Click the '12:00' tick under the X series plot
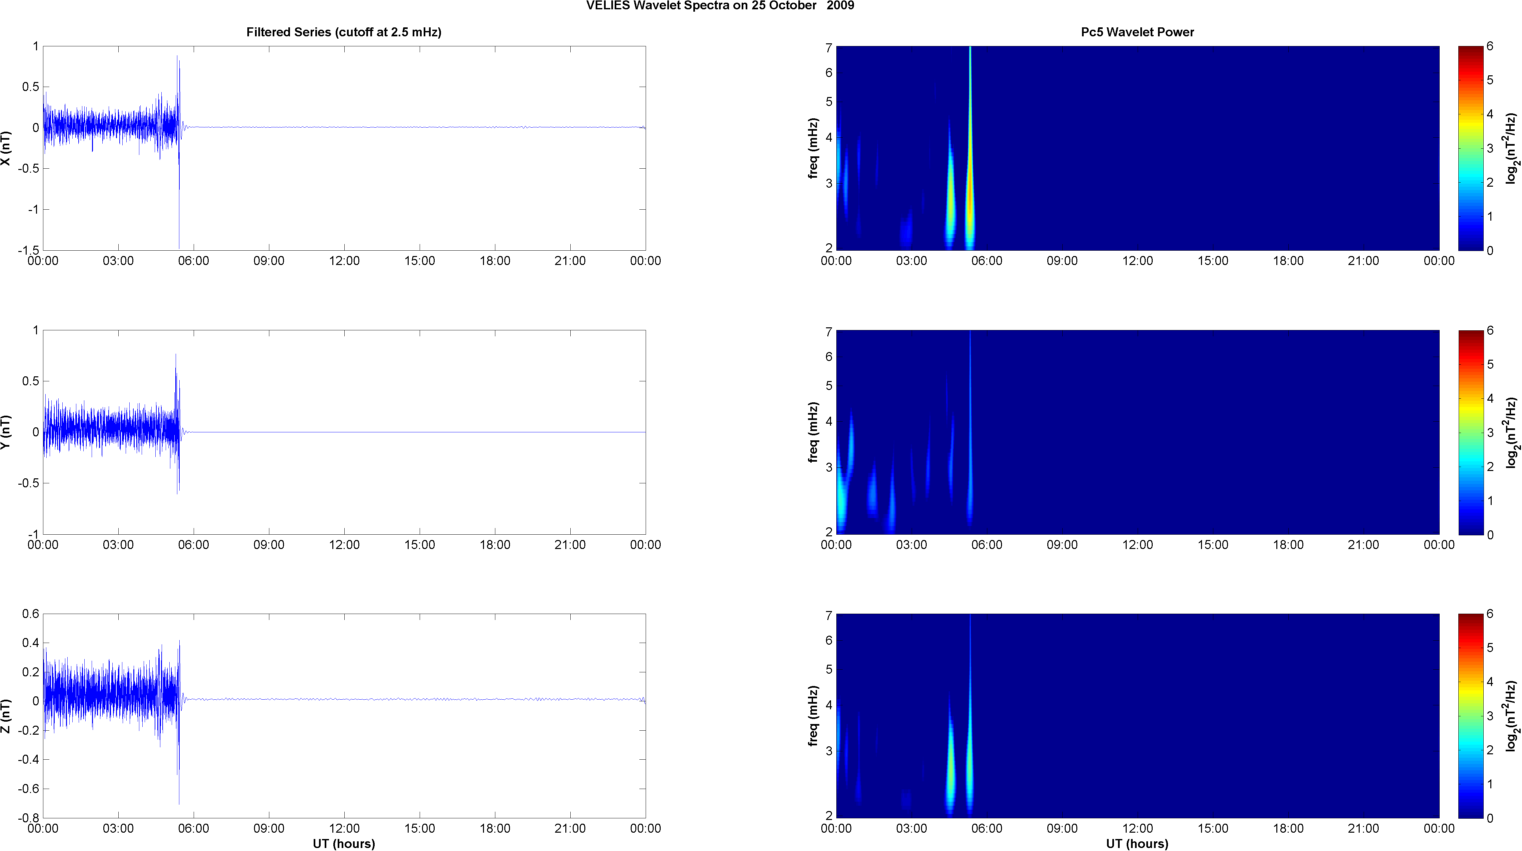 344,261
